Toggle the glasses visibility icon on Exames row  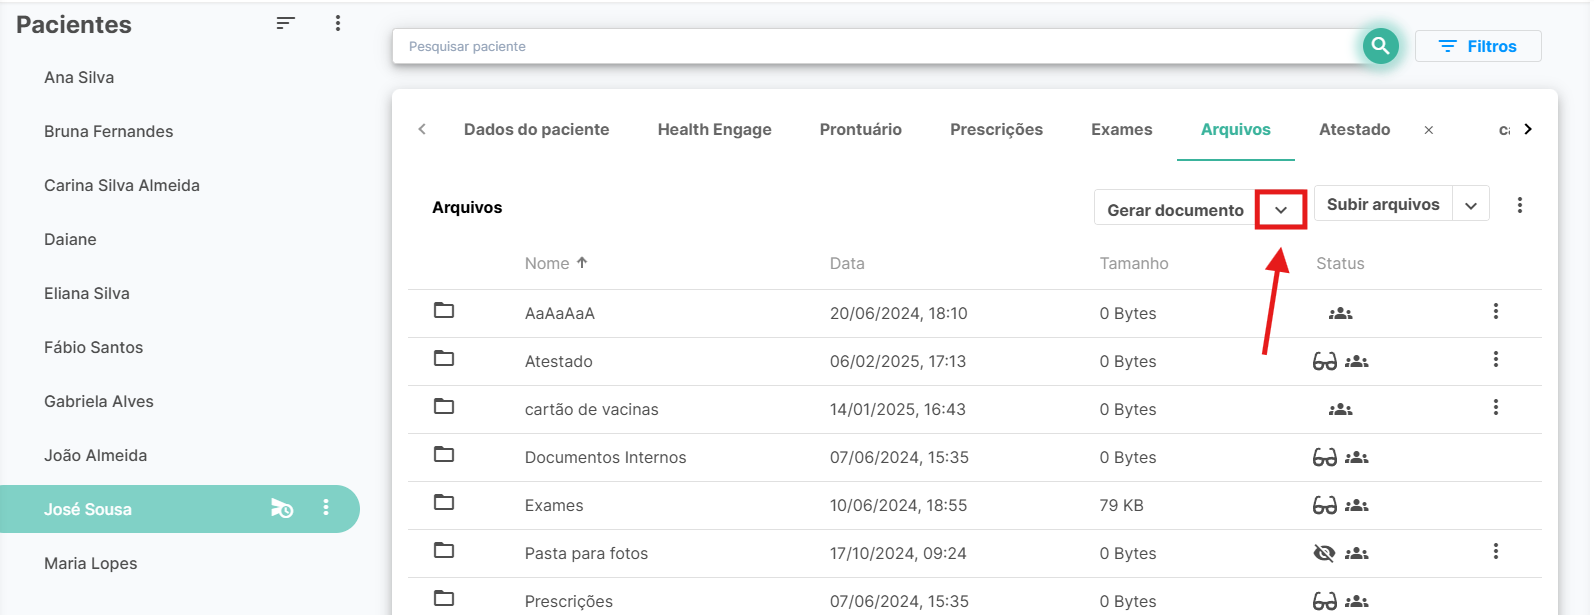[1324, 505]
